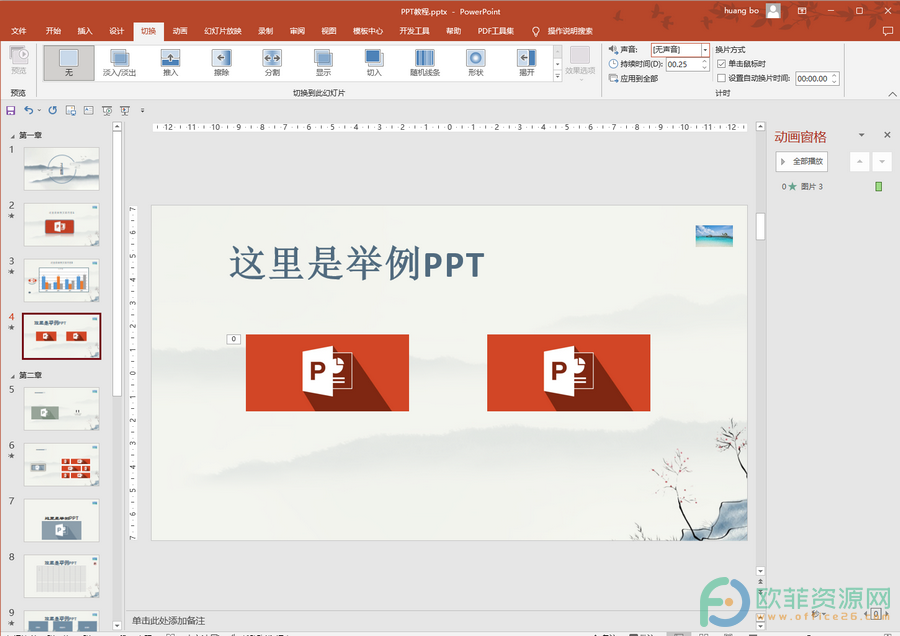Open the 声音 sound dropdown
Image resolution: width=900 pixels, height=636 pixels.
point(705,50)
